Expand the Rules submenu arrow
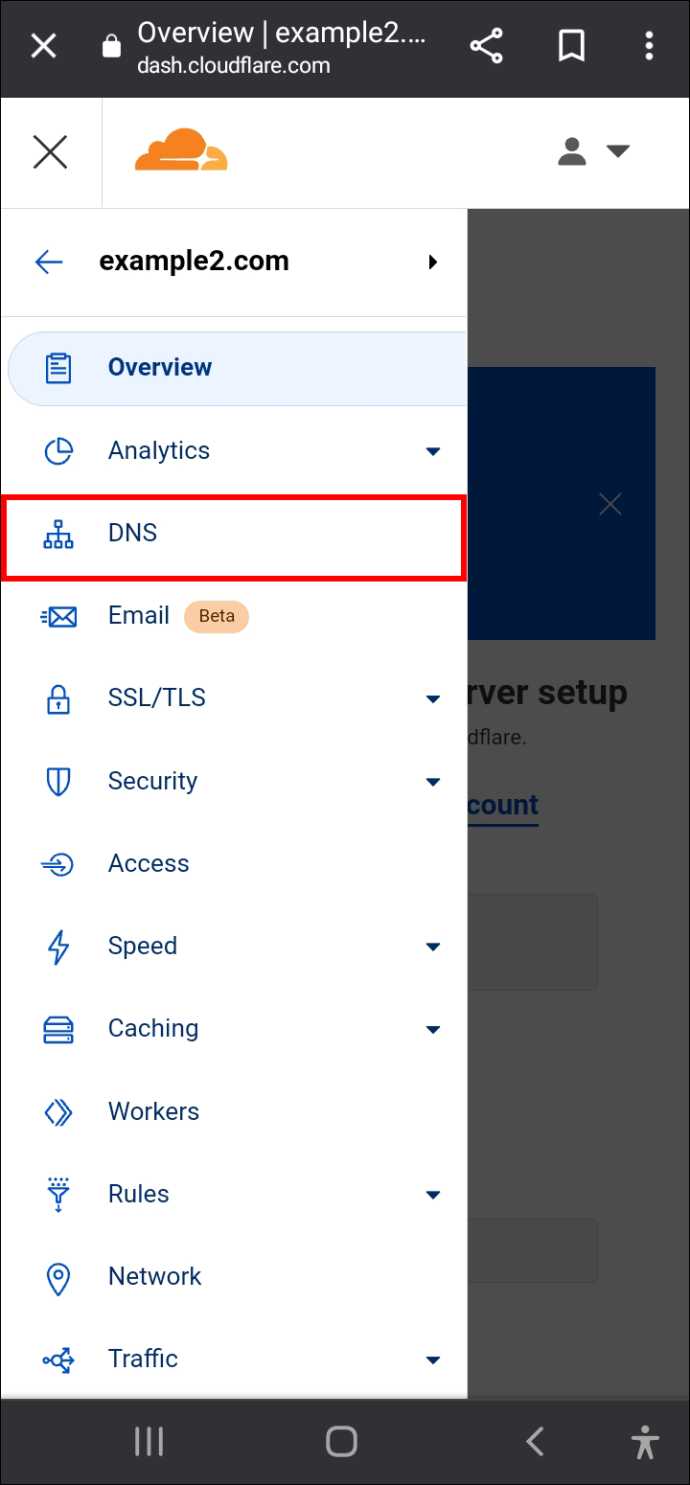This screenshot has width=690, height=1485. click(433, 1195)
